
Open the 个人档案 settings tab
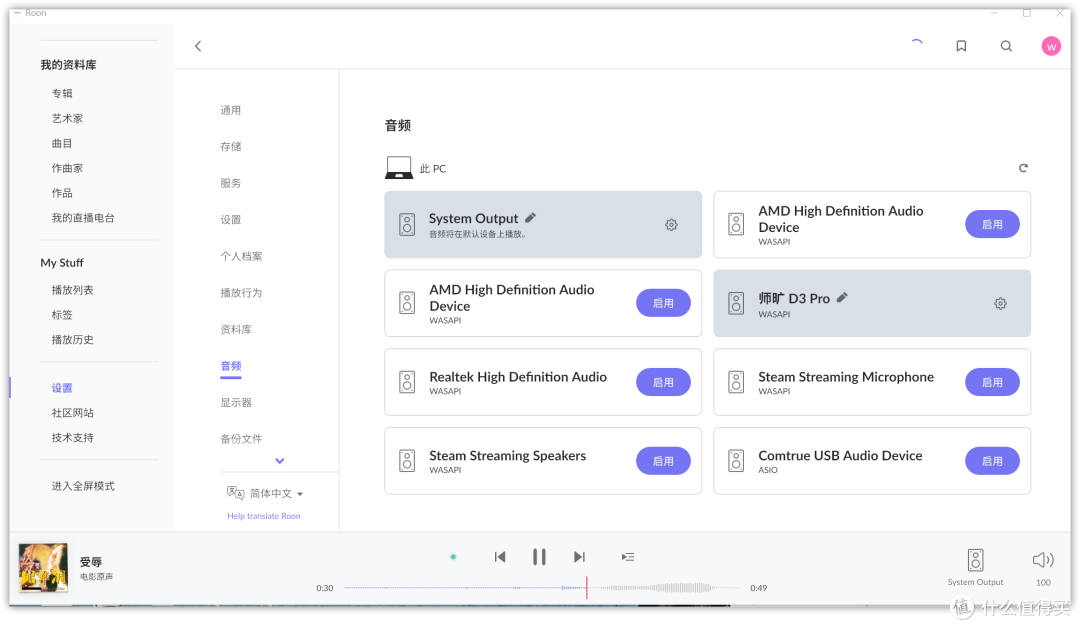[x=241, y=256]
